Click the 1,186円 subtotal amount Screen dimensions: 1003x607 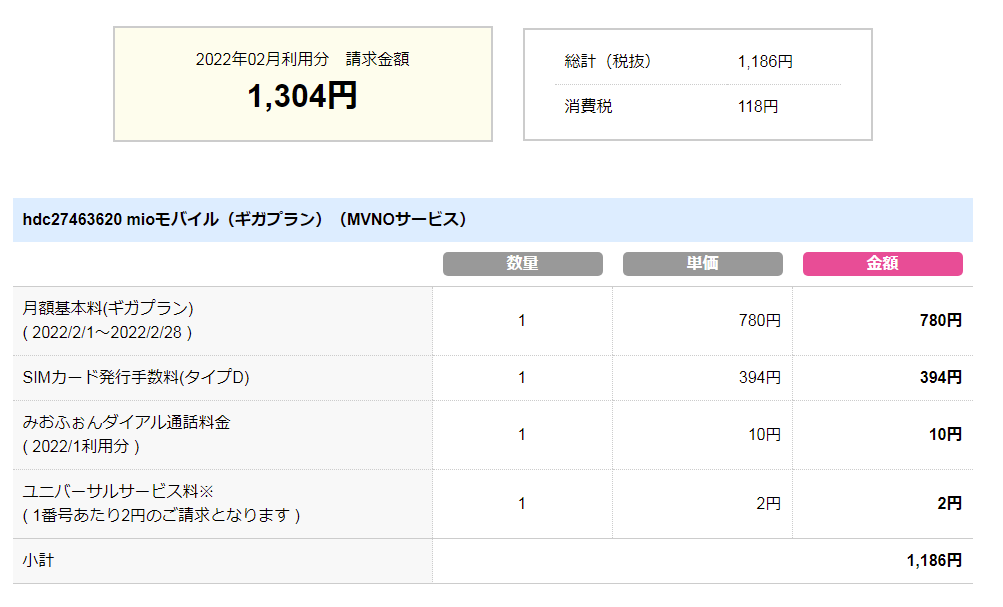[x=935, y=561]
